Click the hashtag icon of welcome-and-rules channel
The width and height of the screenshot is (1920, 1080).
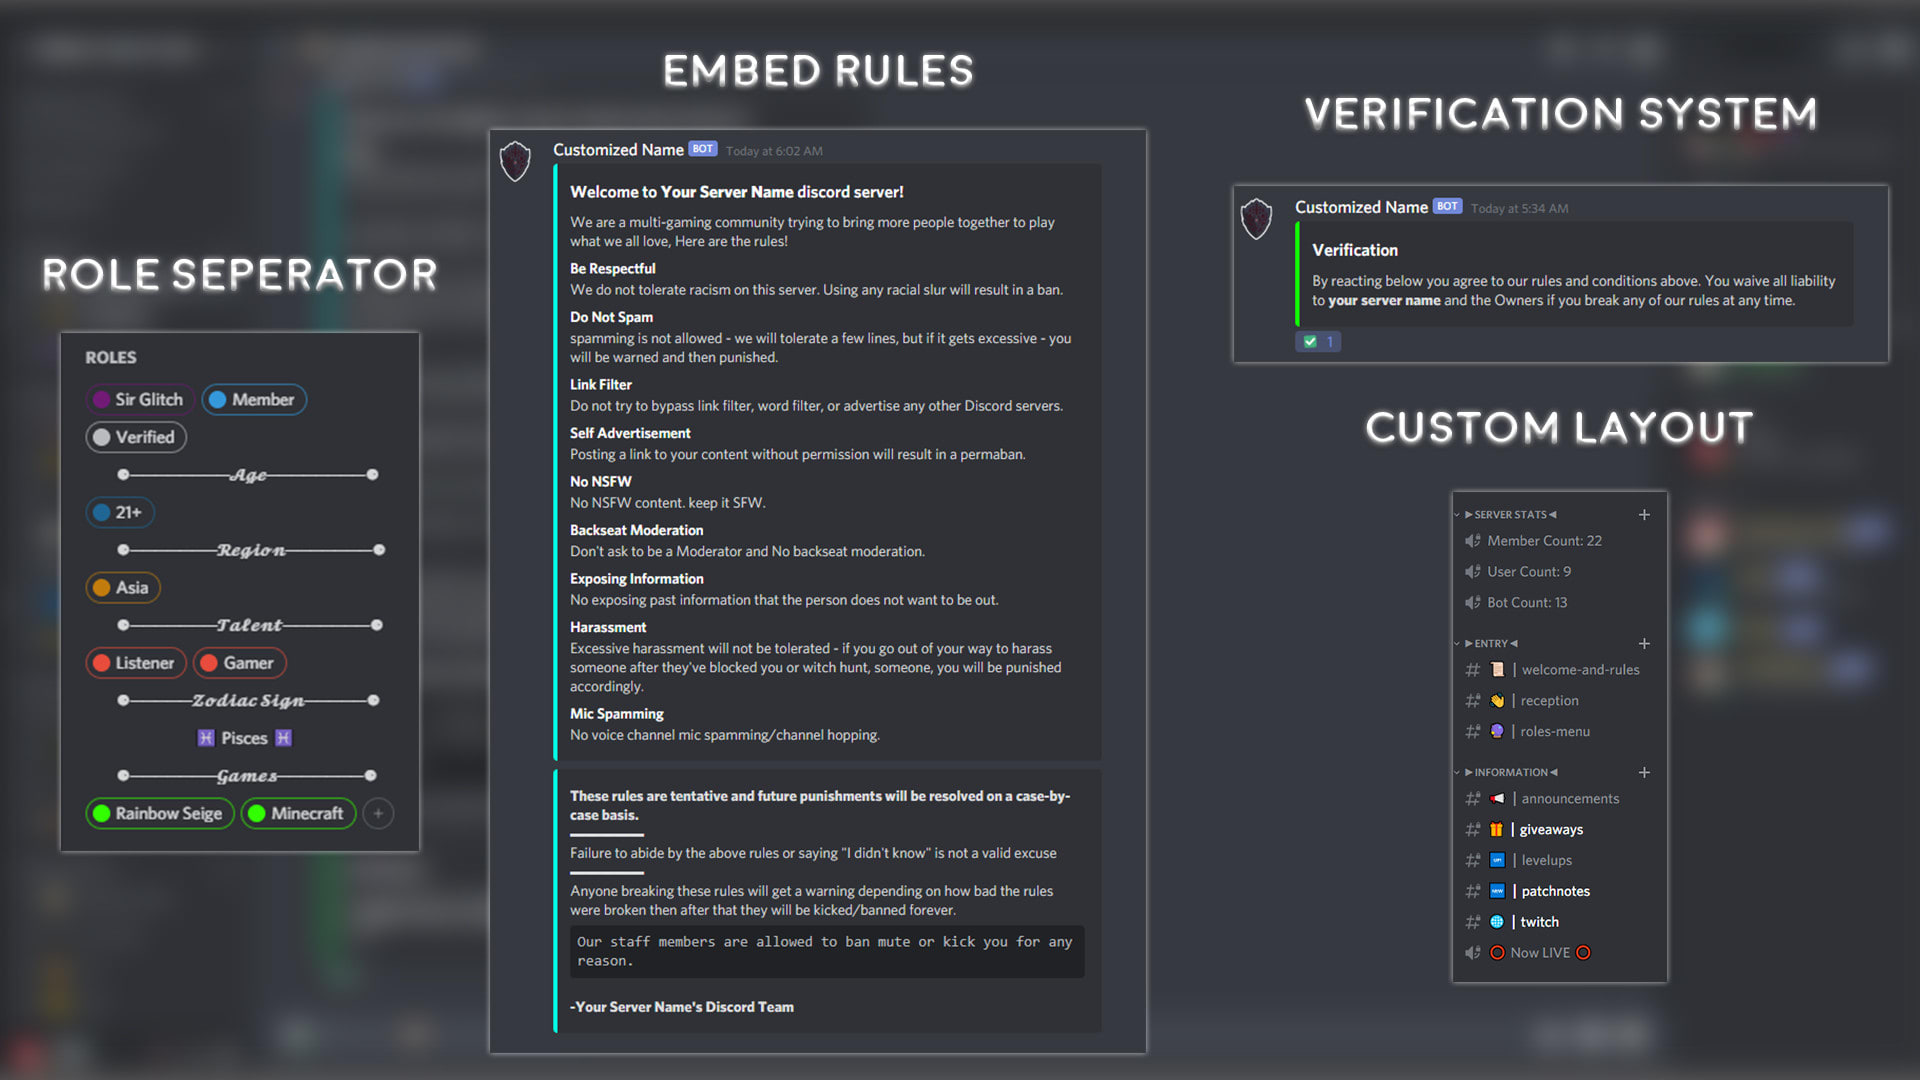point(1472,670)
